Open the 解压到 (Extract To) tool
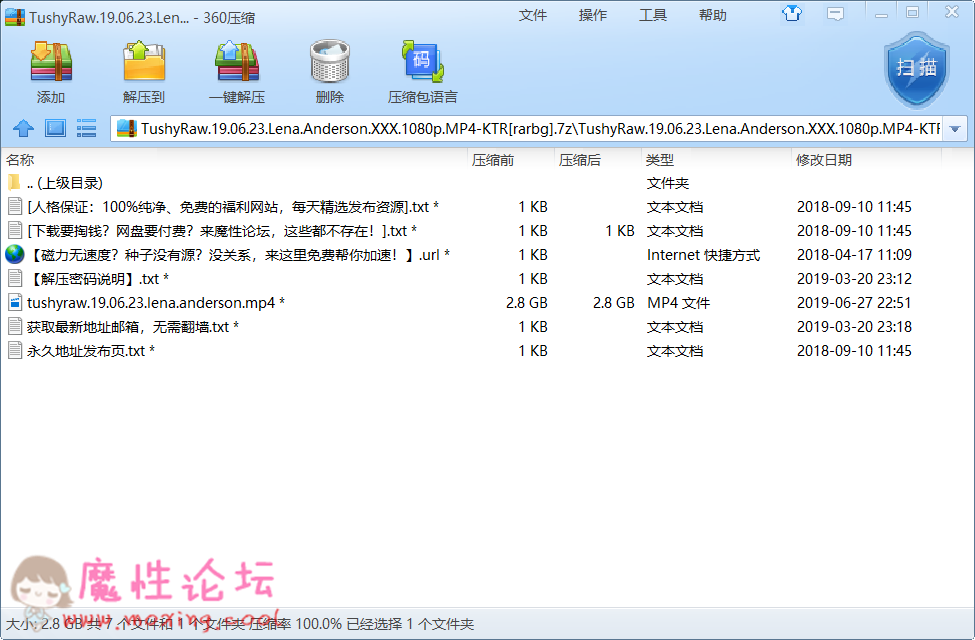975x640 pixels. 143,62
